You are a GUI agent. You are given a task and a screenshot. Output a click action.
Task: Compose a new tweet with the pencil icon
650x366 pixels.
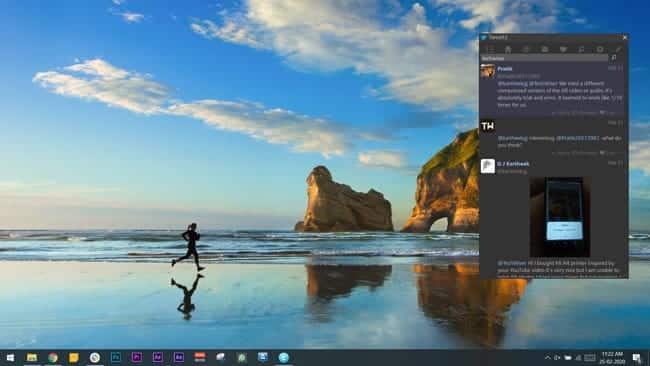tap(618, 49)
